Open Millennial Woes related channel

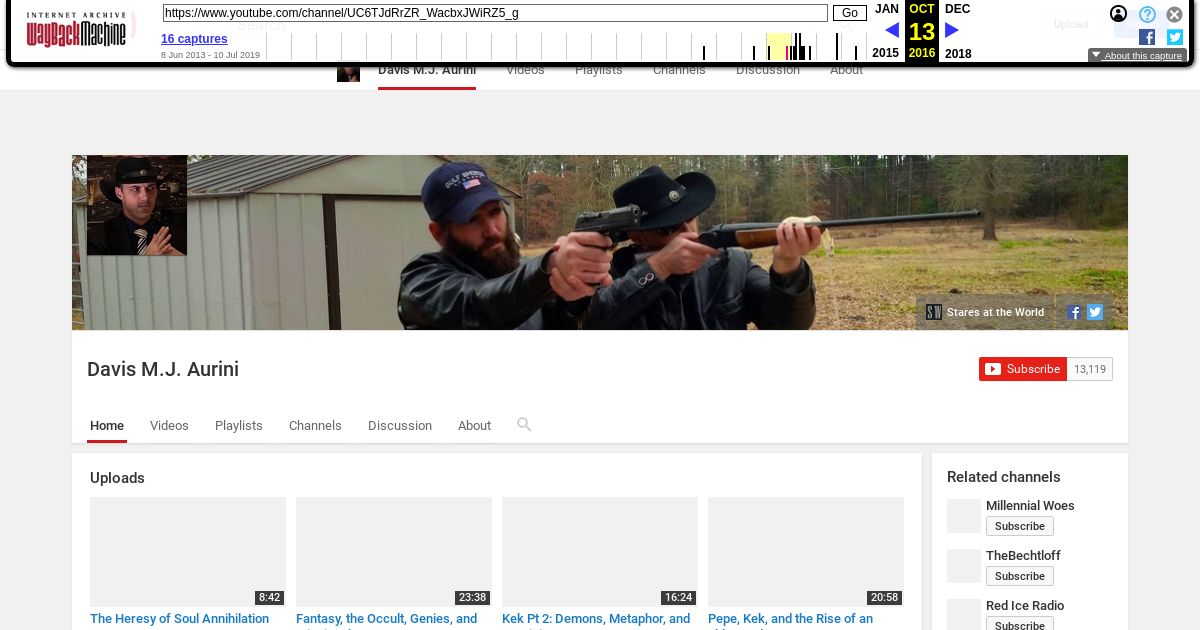[x=1030, y=506]
